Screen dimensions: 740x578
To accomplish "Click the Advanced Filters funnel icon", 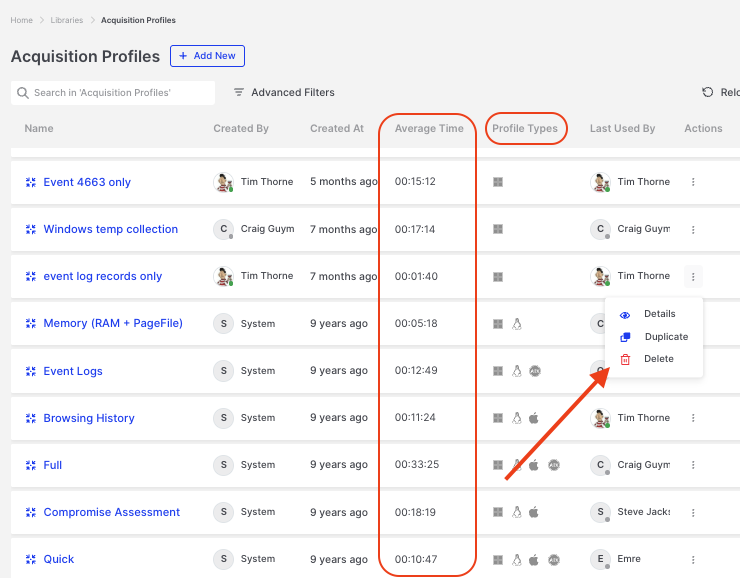I will point(239,92).
